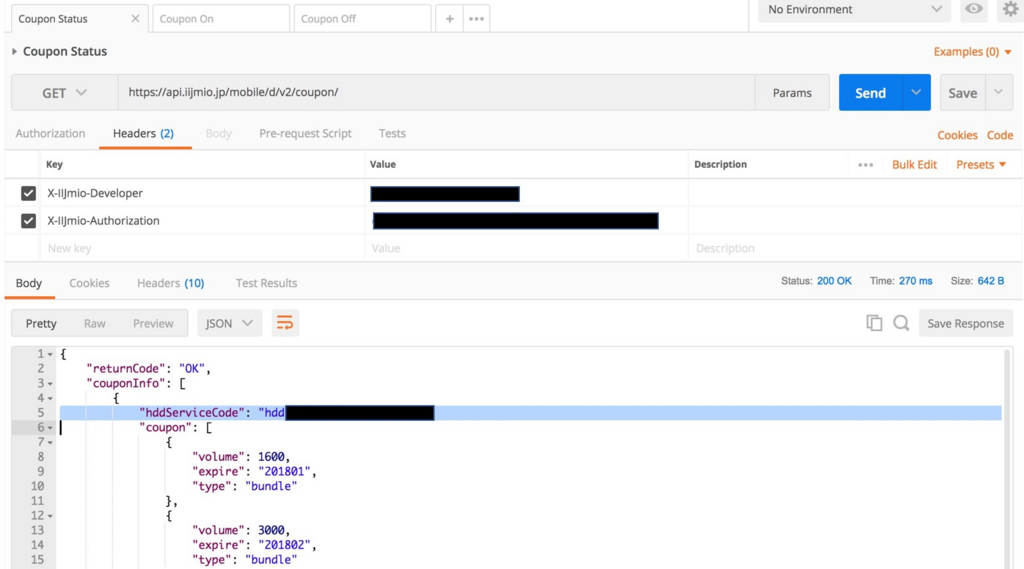The height and width of the screenshot is (569, 1024).
Task: Collapse couponInfo array at line 3
Action: [x=50, y=383]
